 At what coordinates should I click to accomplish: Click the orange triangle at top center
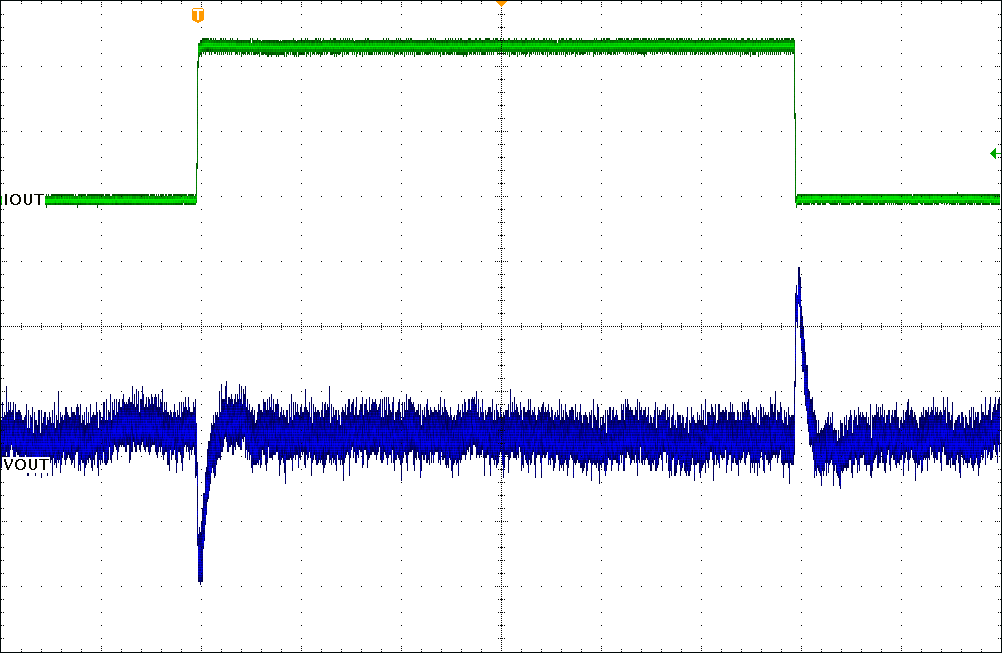coord(501,4)
